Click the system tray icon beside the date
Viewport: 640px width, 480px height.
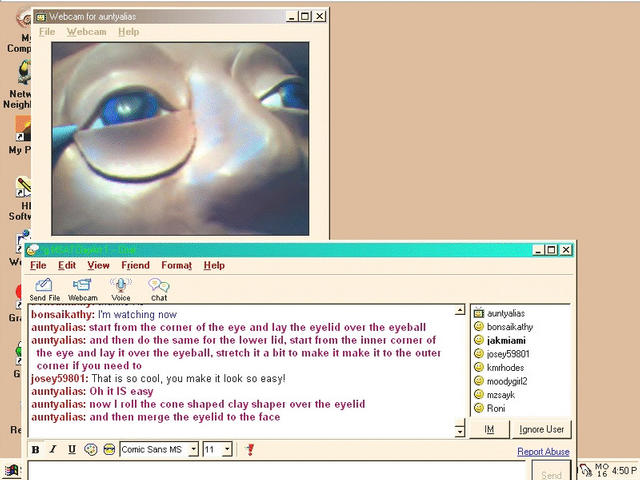(x=585, y=471)
